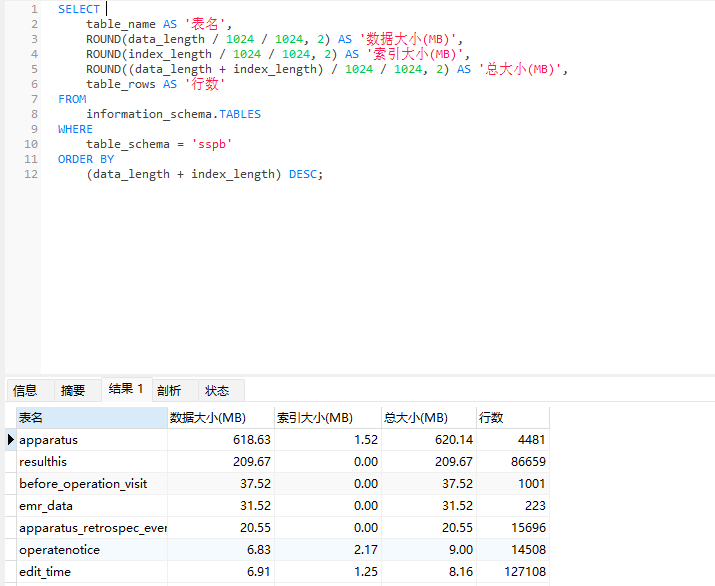Place cursor on the SELECT keyword line
715x586 pixels.
[78, 9]
